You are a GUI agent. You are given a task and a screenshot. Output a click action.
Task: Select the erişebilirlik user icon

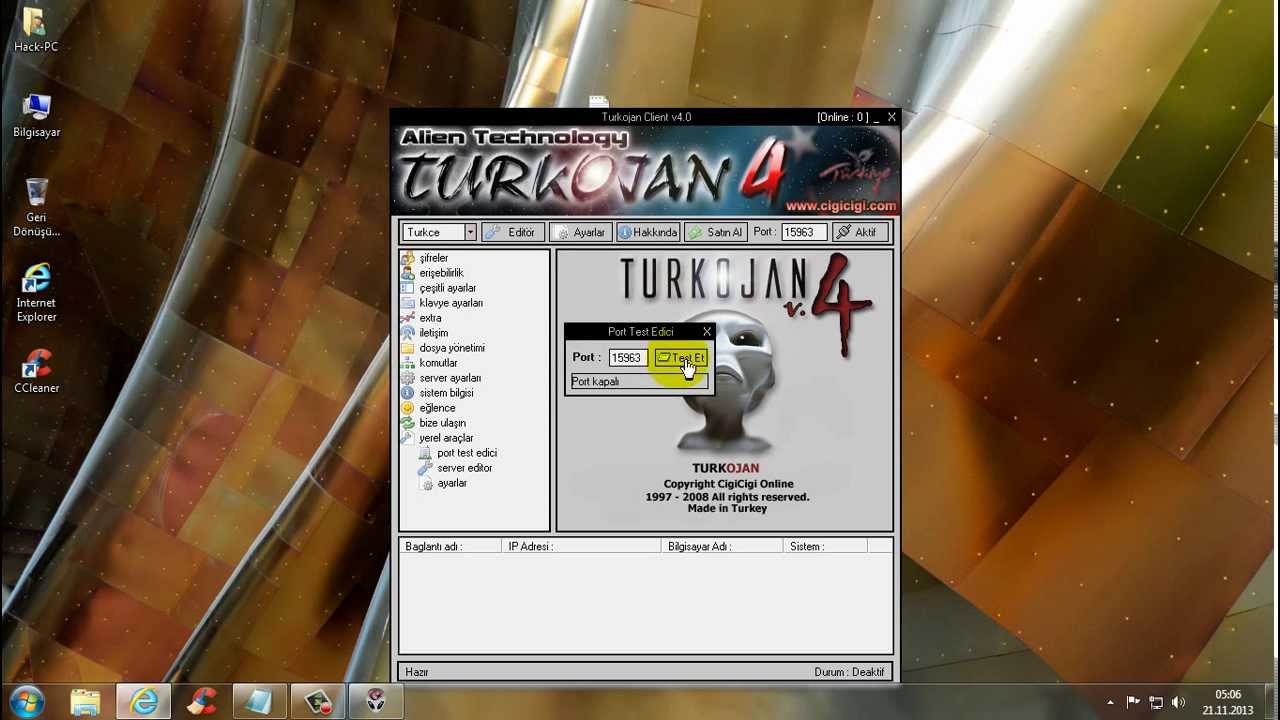click(x=407, y=273)
